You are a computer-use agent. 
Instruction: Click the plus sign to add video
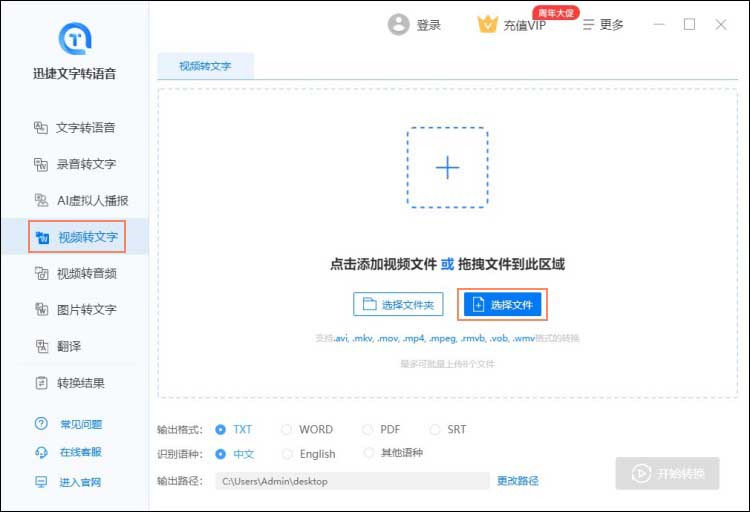click(448, 167)
